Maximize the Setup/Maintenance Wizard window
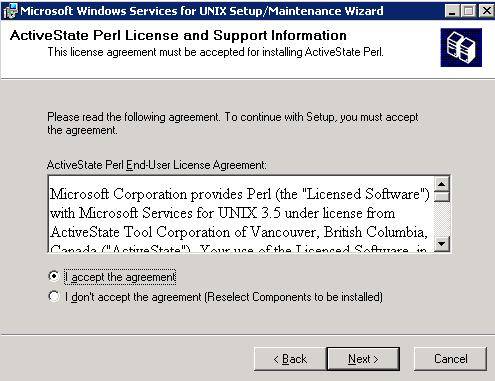Image resolution: width=495 pixels, height=381 pixels. click(x=469, y=11)
